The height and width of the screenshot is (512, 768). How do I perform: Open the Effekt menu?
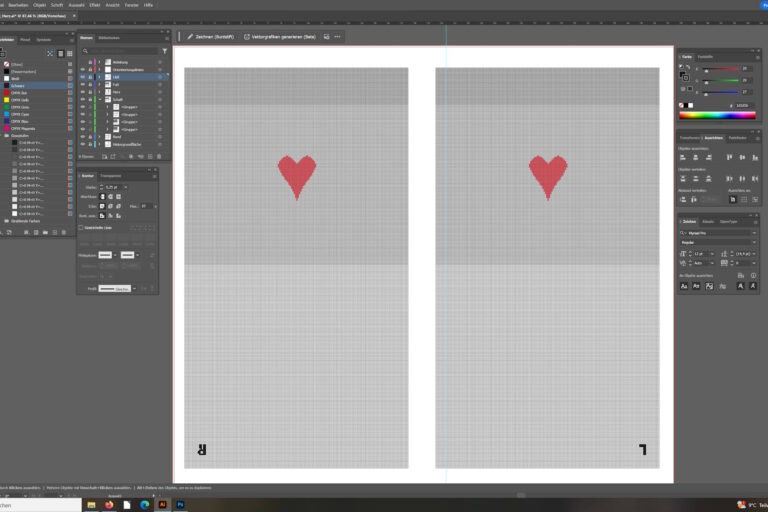pyautogui.click(x=95, y=5)
